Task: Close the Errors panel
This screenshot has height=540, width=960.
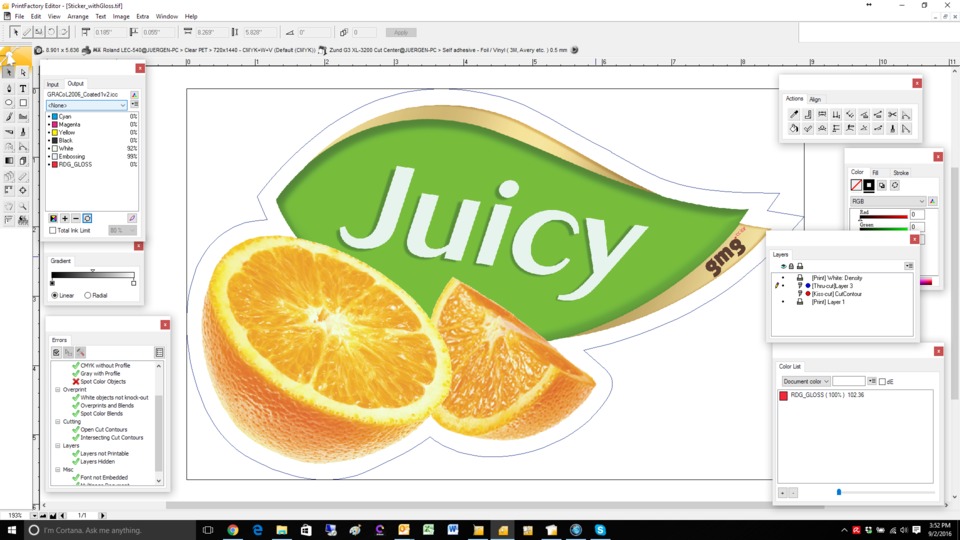Action: (x=165, y=324)
